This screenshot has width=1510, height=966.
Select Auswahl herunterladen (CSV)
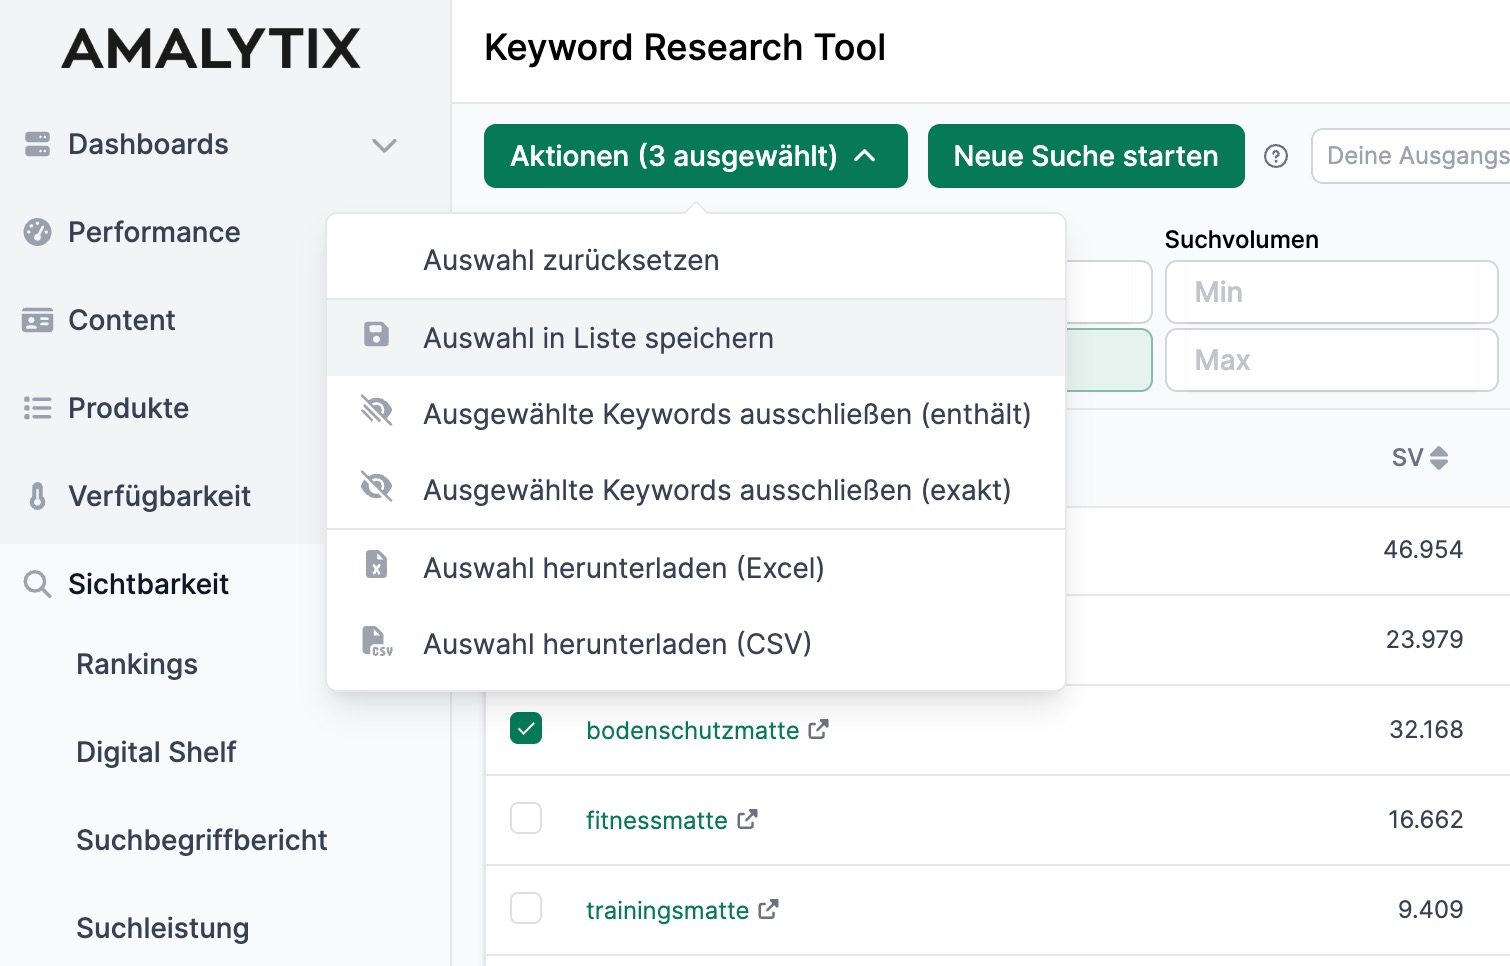pyautogui.click(x=617, y=644)
